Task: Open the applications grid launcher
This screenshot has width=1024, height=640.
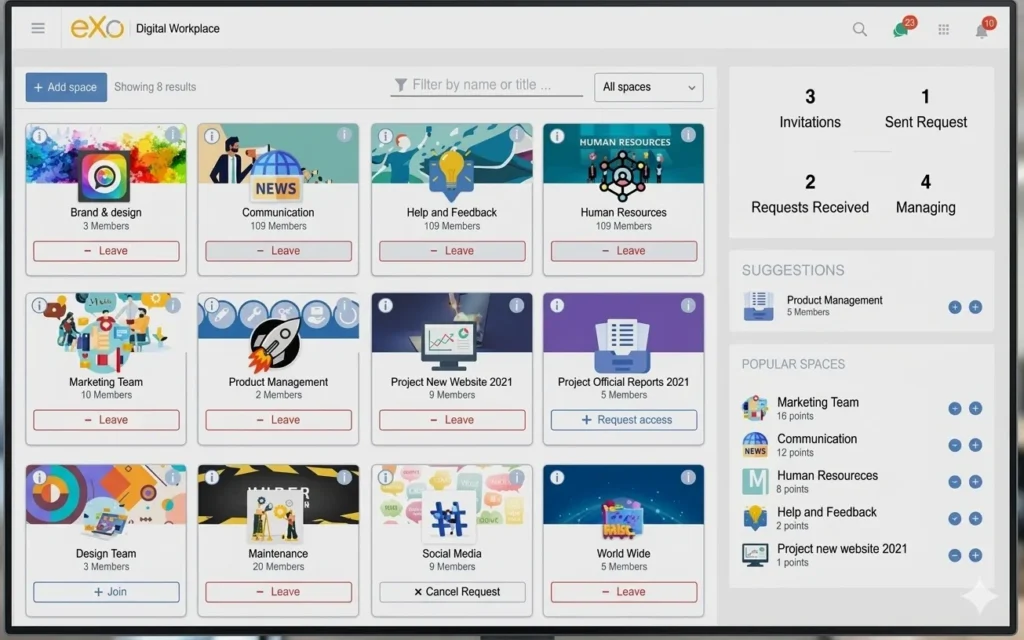Action: [942, 29]
